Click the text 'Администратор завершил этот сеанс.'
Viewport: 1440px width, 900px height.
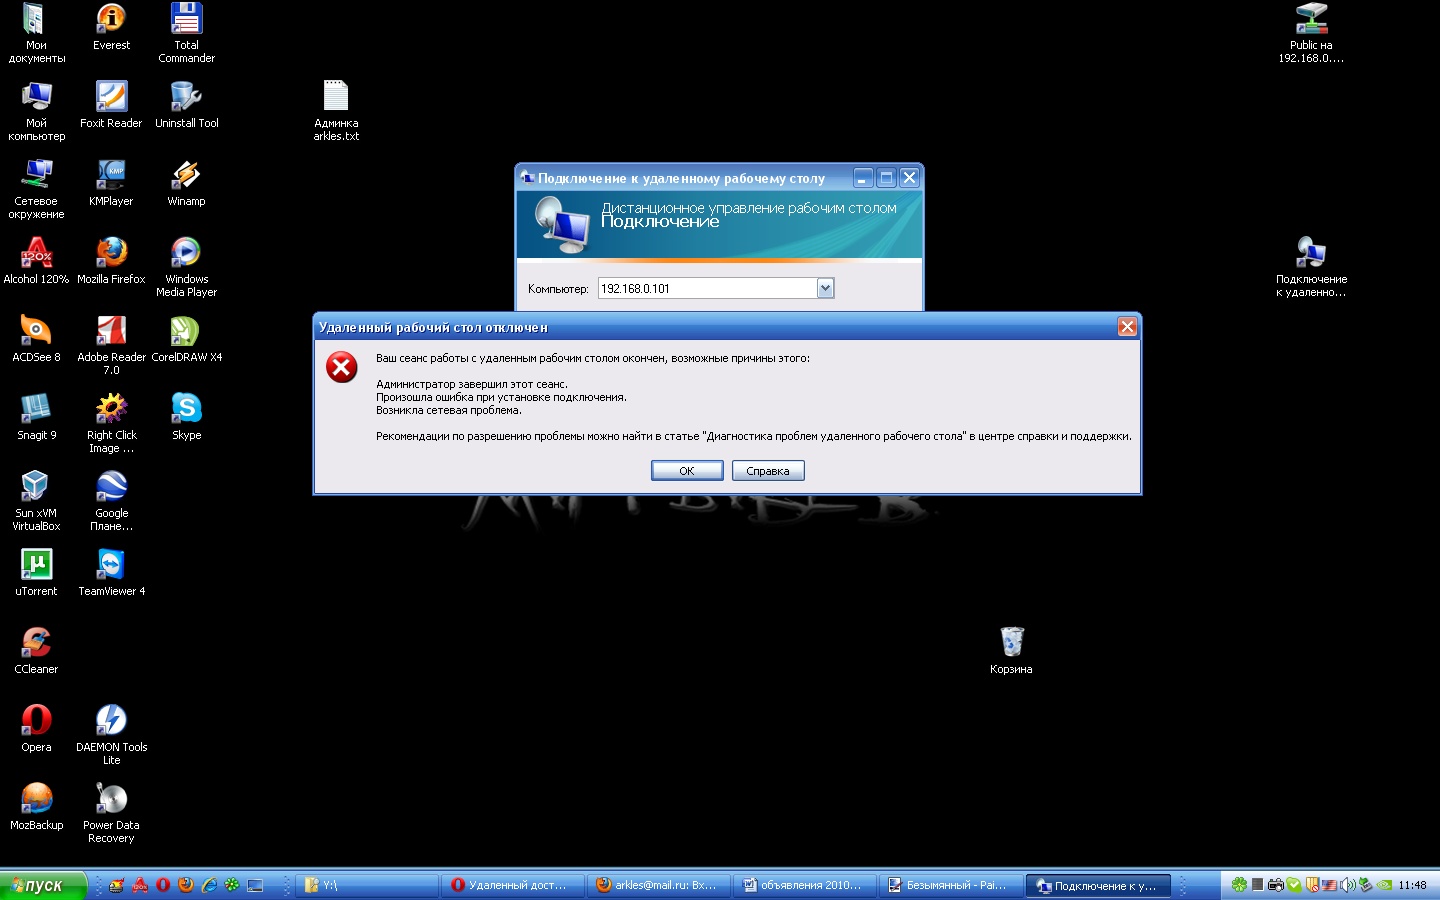472,384
